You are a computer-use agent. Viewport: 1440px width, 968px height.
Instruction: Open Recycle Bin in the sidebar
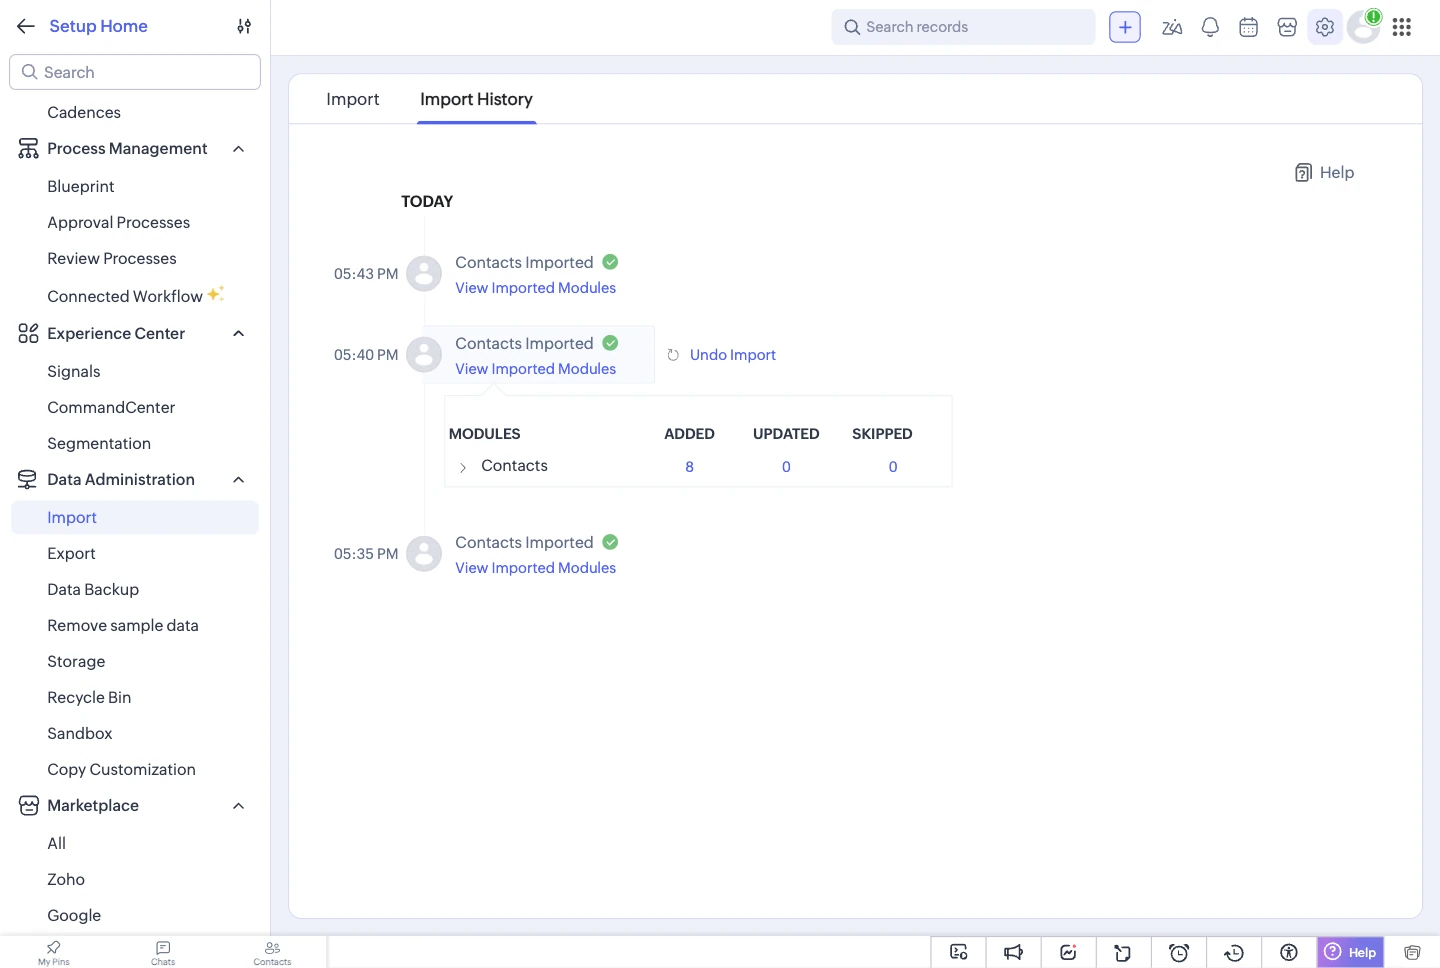[89, 698]
